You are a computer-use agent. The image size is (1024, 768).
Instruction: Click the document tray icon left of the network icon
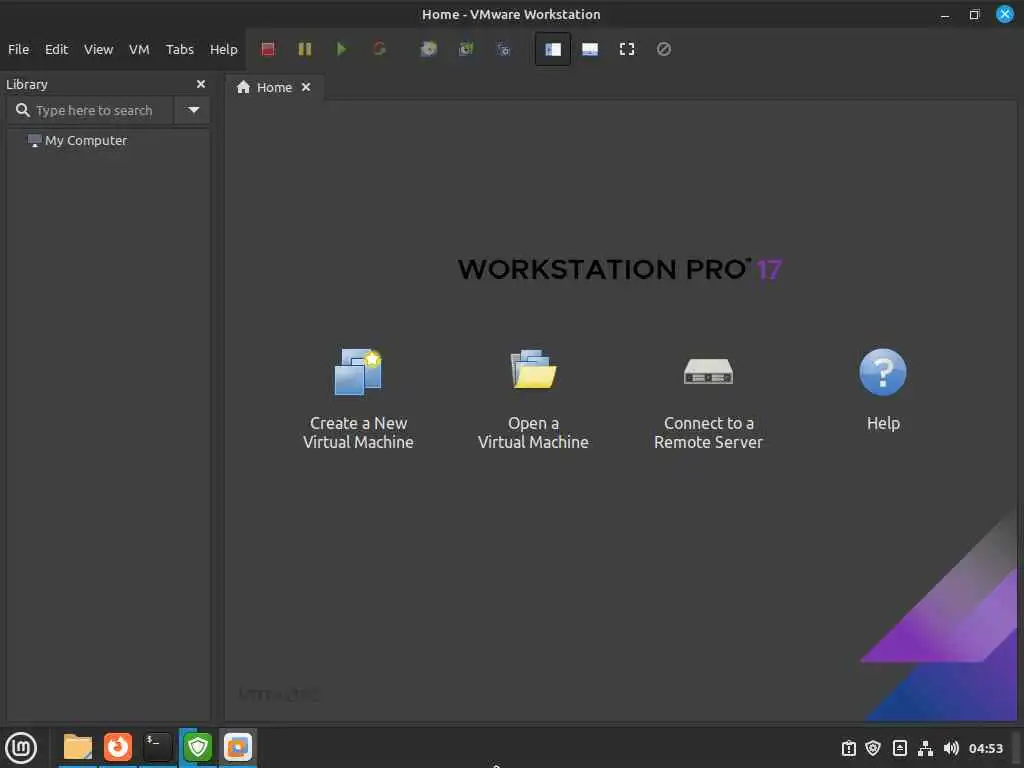(899, 748)
